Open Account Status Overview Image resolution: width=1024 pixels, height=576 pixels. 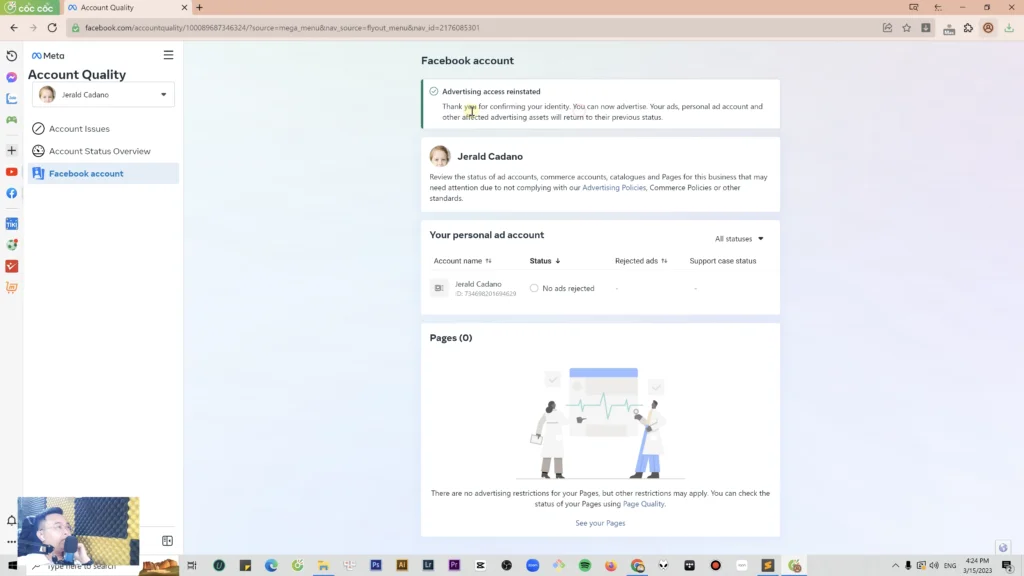99,151
